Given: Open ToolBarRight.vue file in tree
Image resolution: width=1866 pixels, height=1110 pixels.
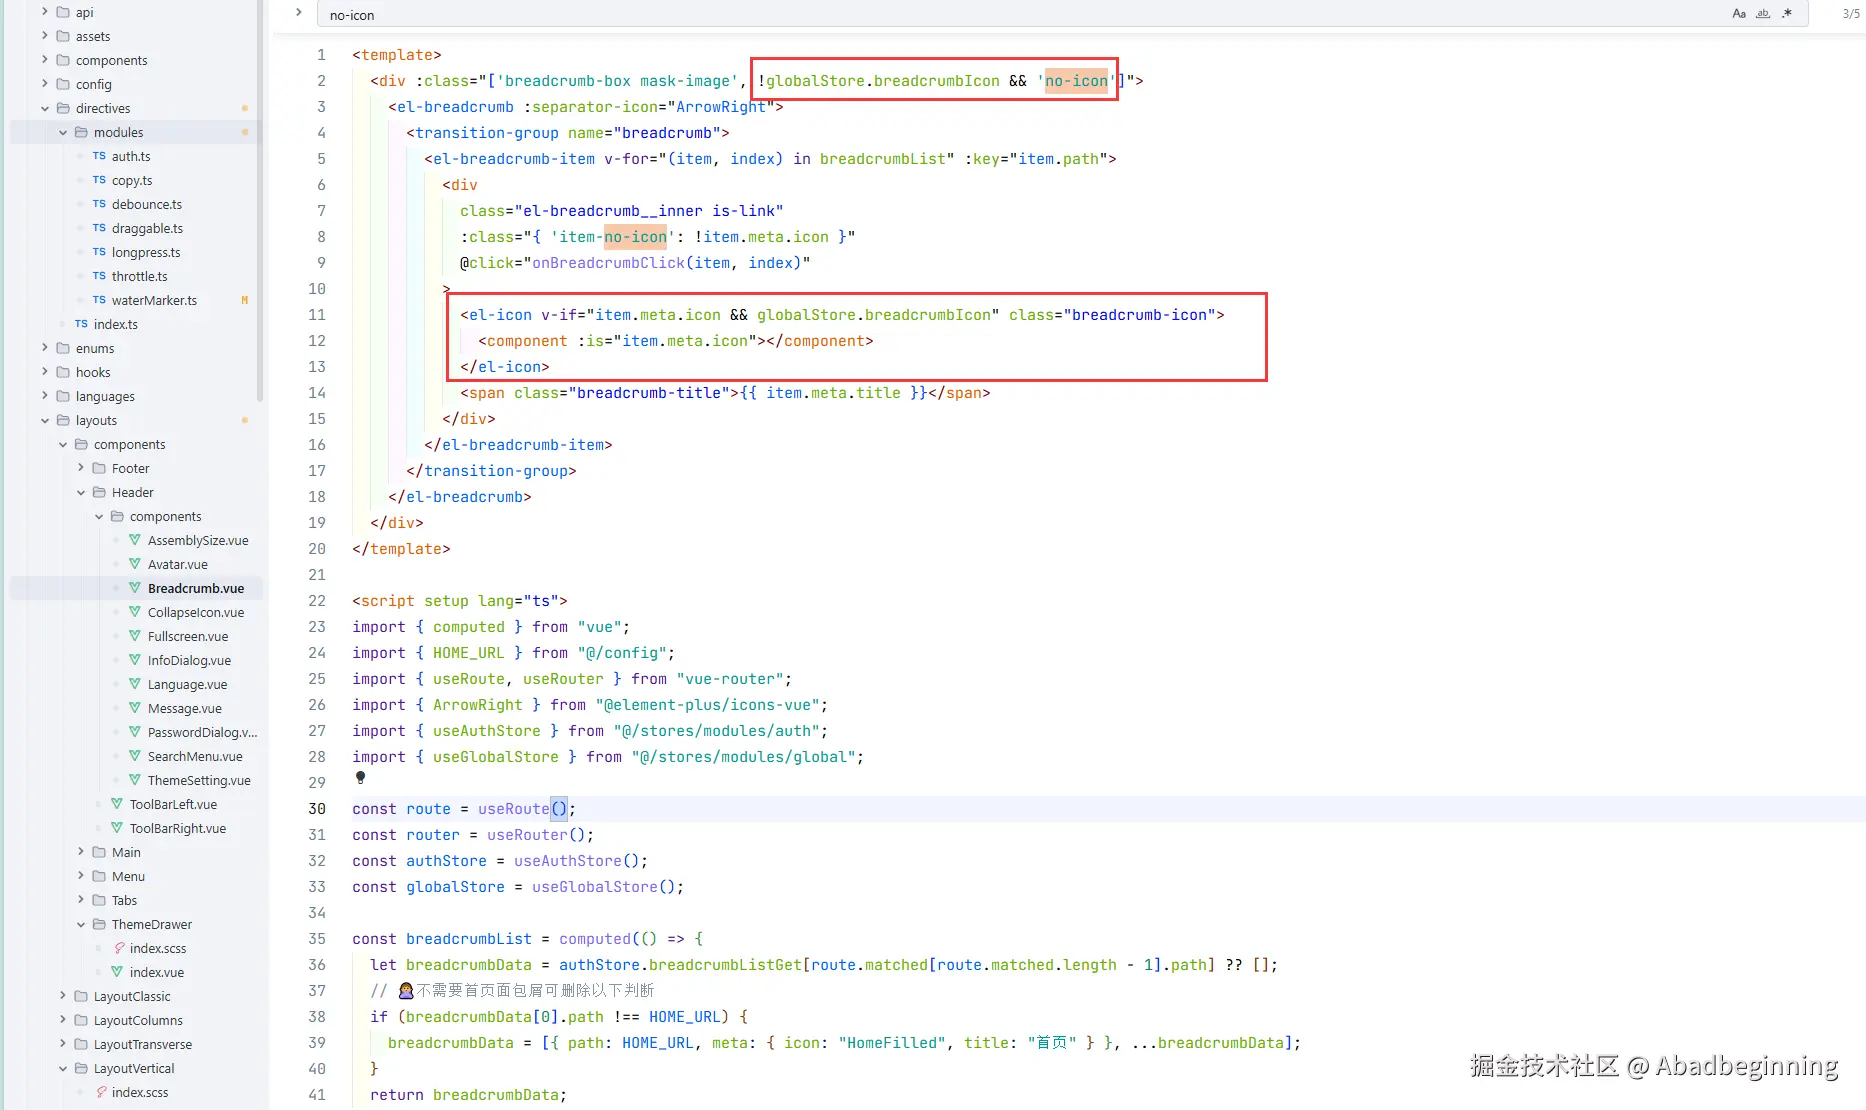Looking at the screenshot, I should [178, 828].
